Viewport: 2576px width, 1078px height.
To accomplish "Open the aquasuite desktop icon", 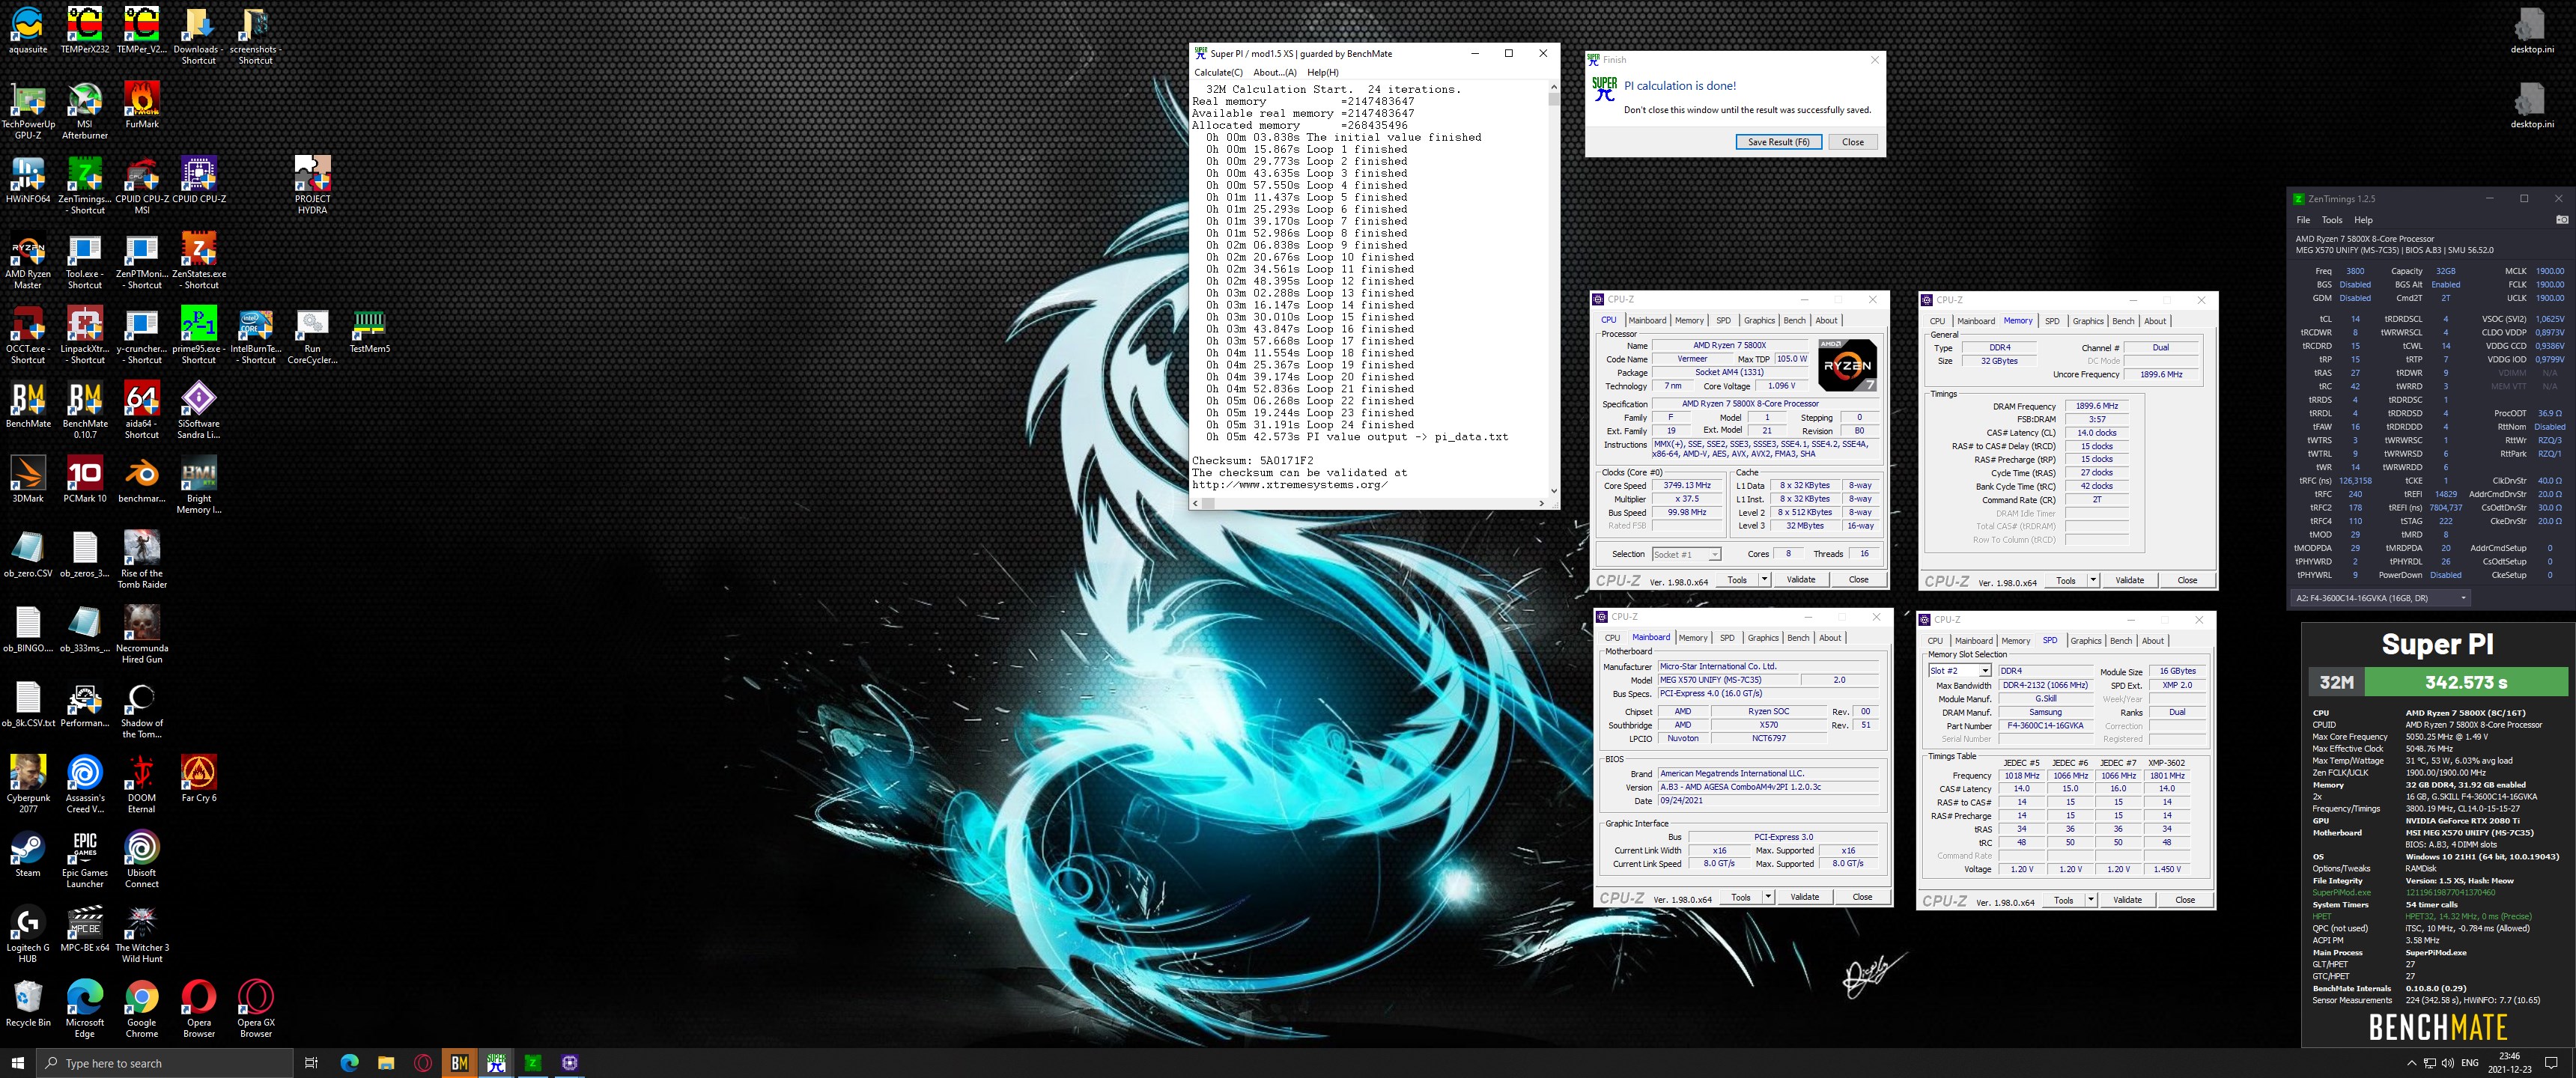I will [x=28, y=30].
